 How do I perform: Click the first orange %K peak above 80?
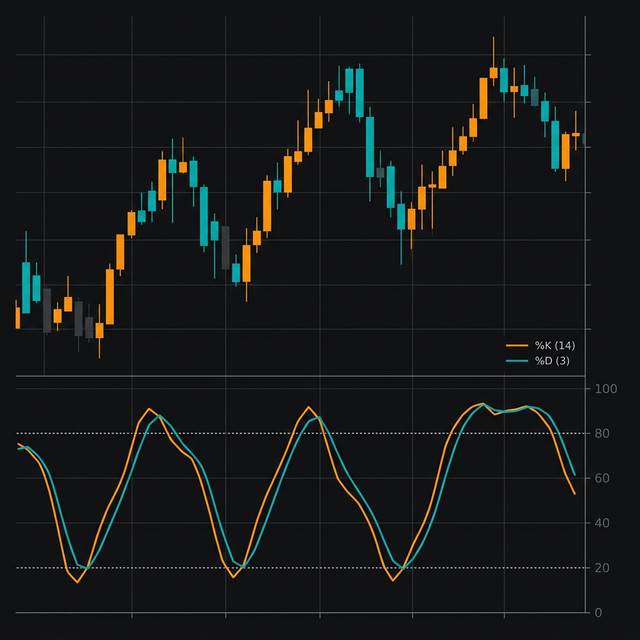tap(149, 408)
